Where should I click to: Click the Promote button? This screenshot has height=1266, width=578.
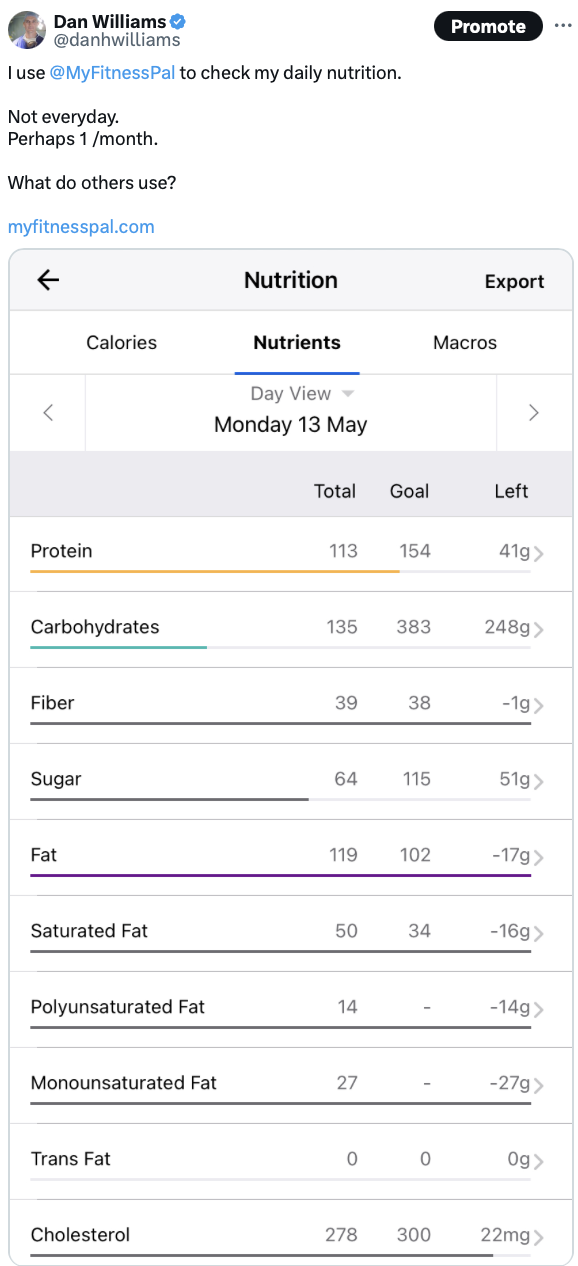(x=488, y=26)
